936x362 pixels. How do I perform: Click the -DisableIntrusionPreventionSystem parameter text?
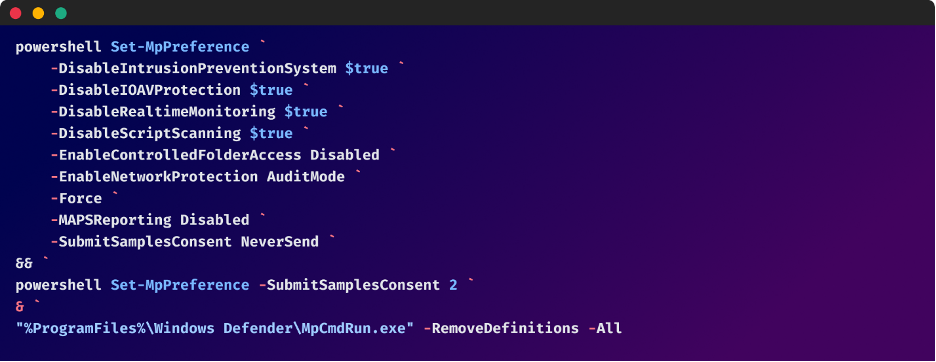193,69
